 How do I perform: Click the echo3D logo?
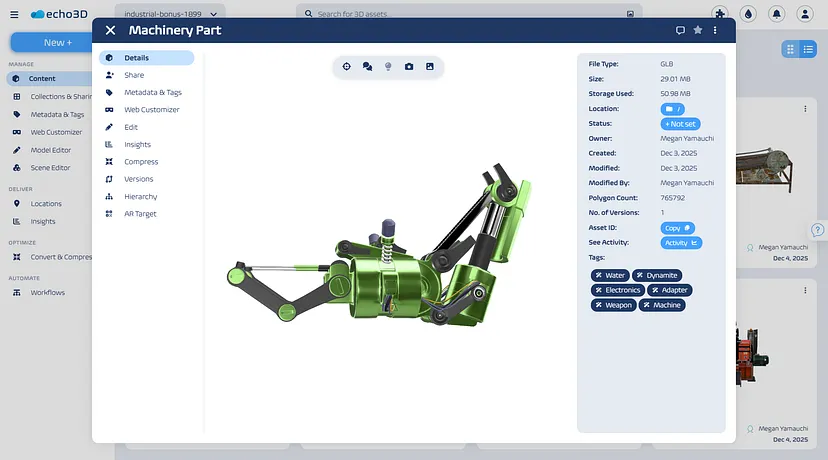click(59, 14)
